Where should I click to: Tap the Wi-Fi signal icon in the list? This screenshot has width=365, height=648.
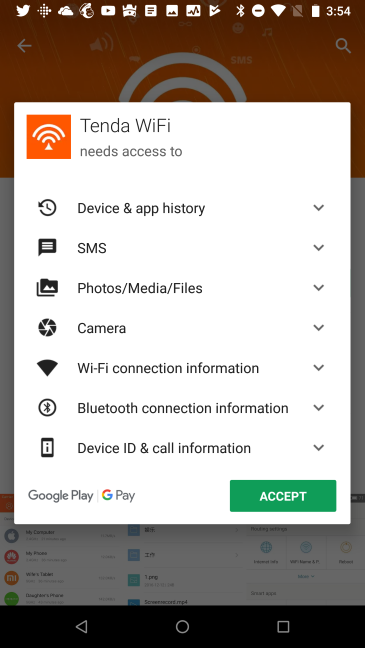coord(47,368)
